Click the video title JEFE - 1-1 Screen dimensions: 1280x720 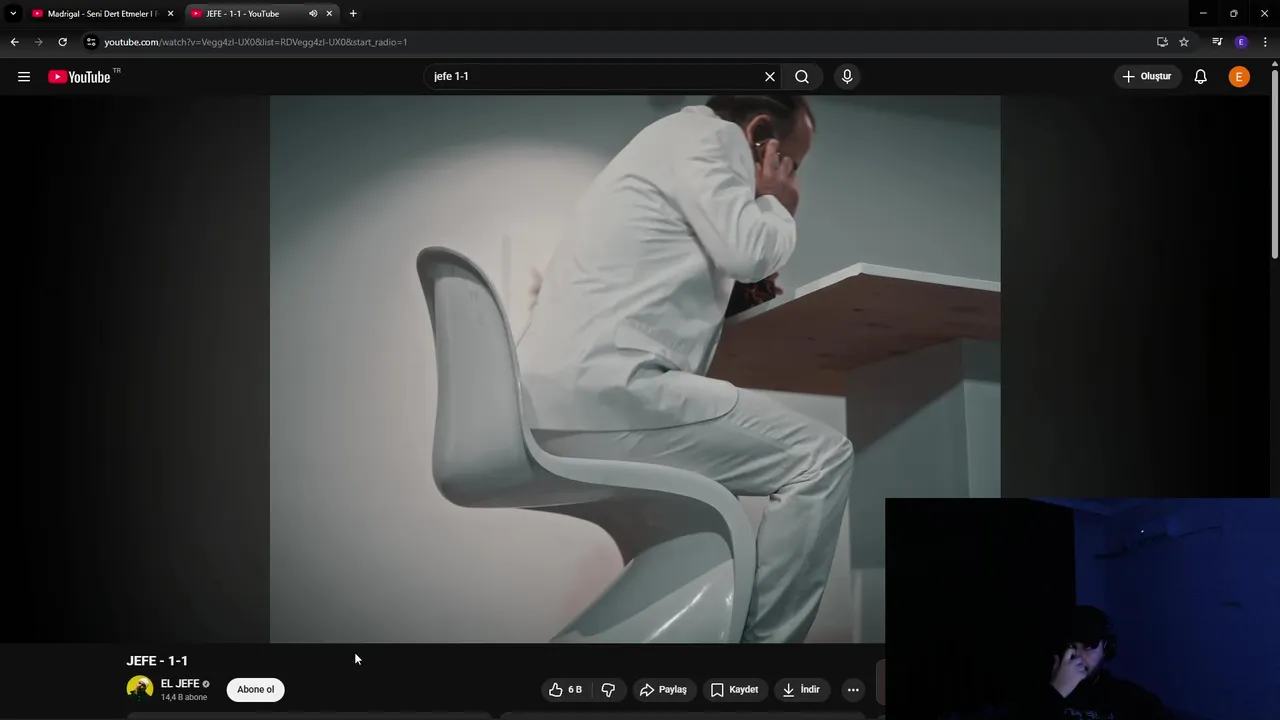pos(157,661)
